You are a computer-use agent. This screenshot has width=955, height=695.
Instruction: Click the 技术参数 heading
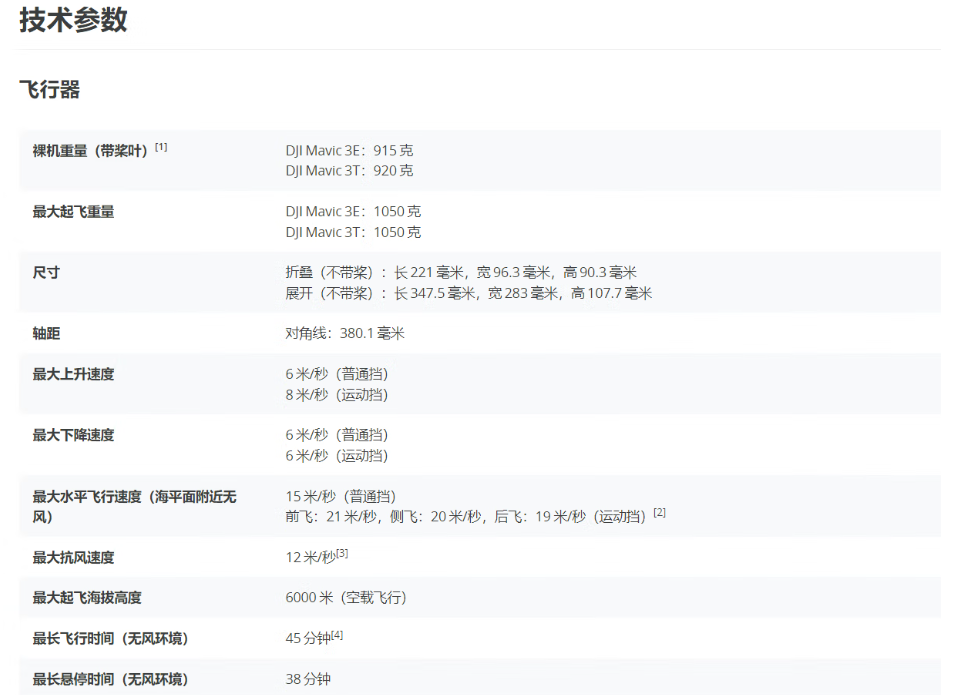click(x=73, y=19)
